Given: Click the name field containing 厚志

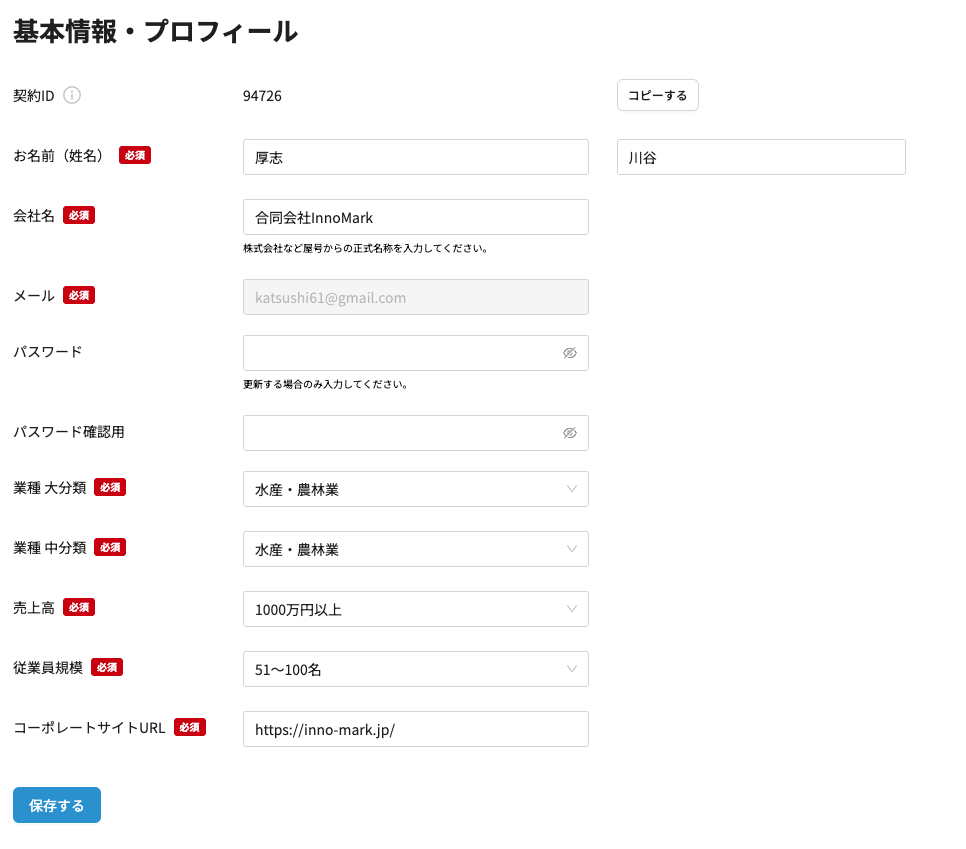Looking at the screenshot, I should (x=415, y=157).
